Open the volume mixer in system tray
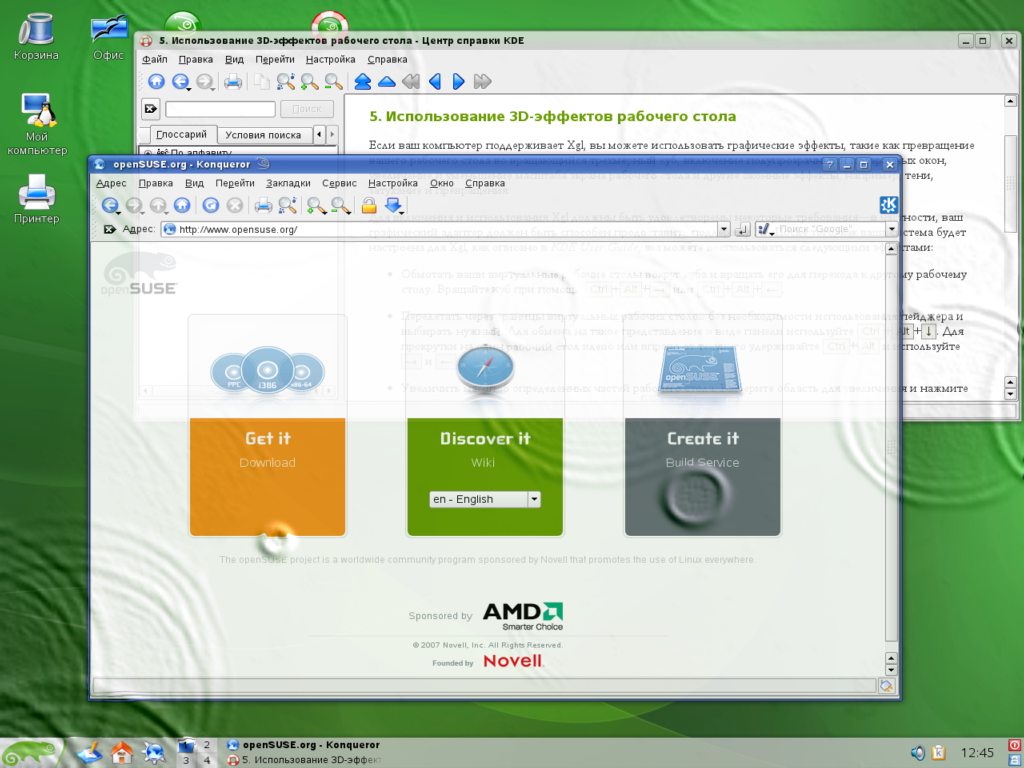The height and width of the screenshot is (768, 1024). pos(917,752)
